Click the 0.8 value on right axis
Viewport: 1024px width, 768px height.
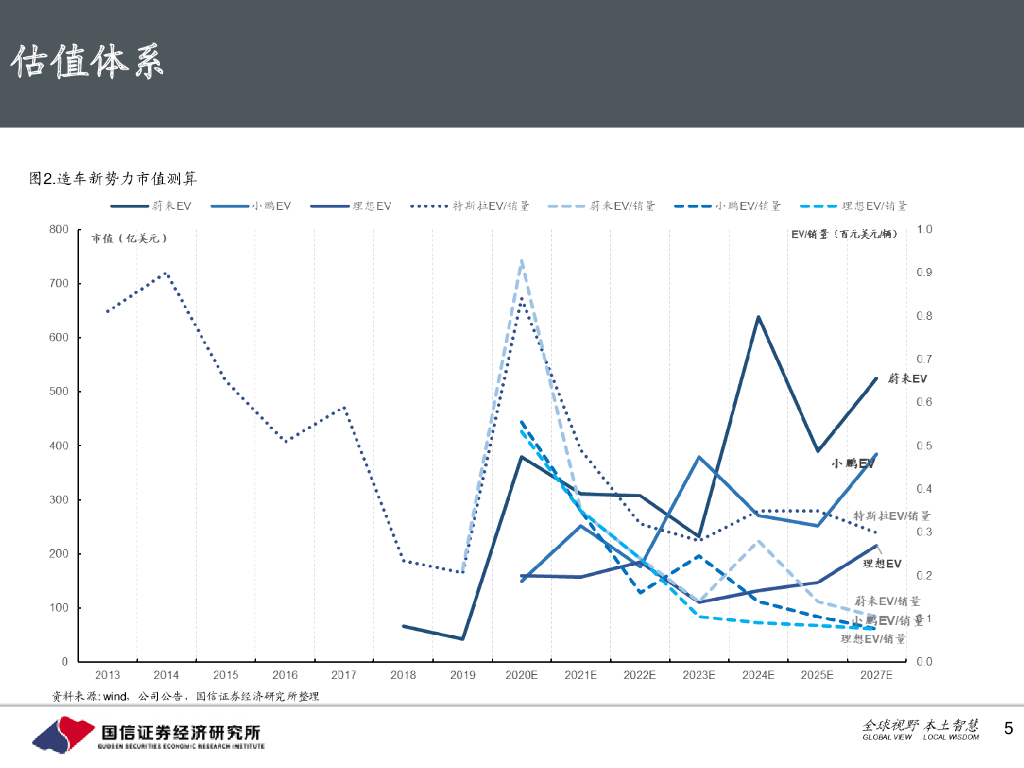point(924,316)
